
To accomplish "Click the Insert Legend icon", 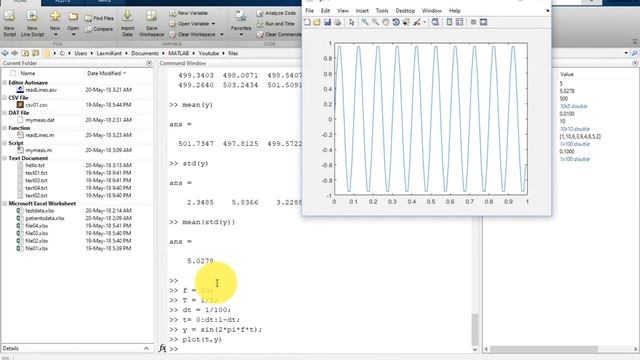I will coord(459,22).
